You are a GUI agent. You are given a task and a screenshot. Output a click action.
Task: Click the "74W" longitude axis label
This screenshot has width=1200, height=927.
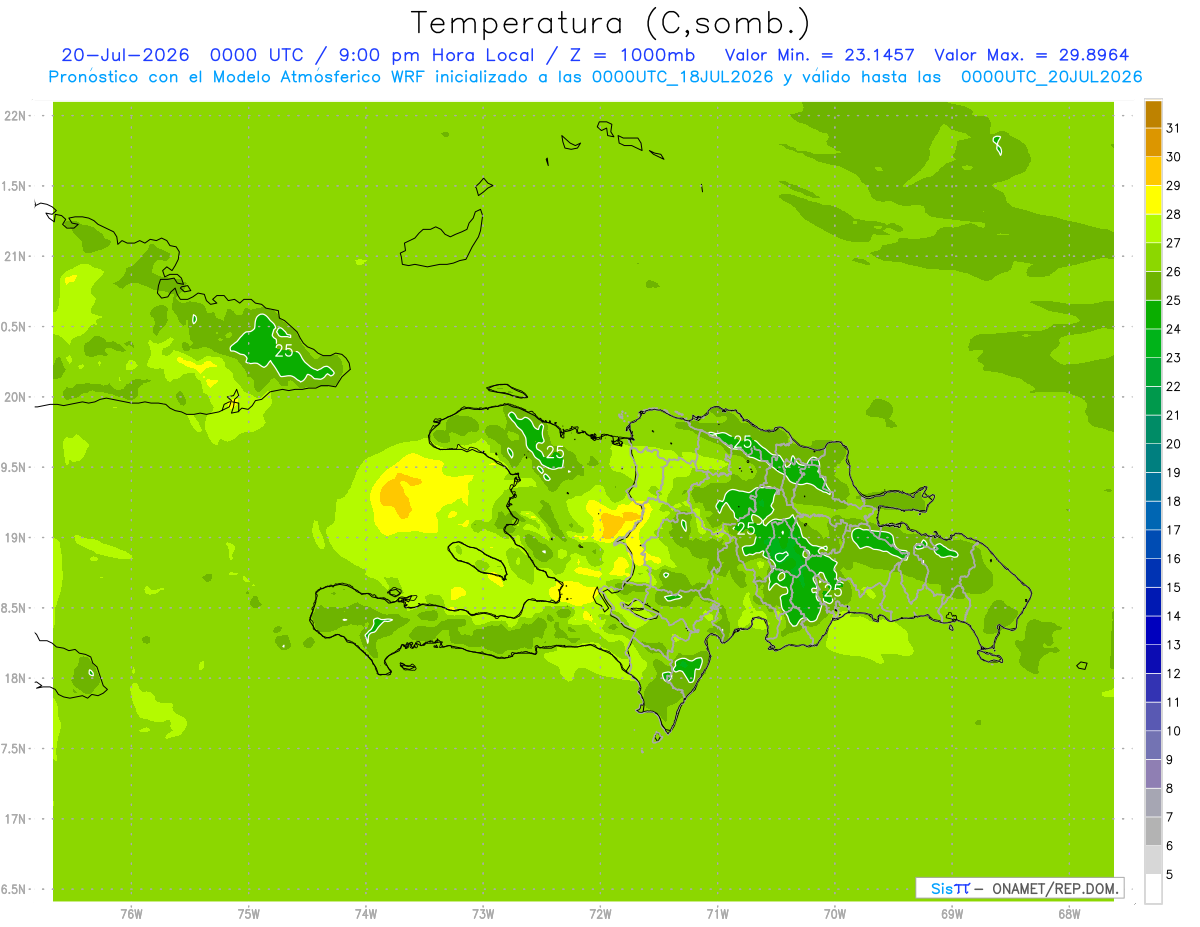366,914
